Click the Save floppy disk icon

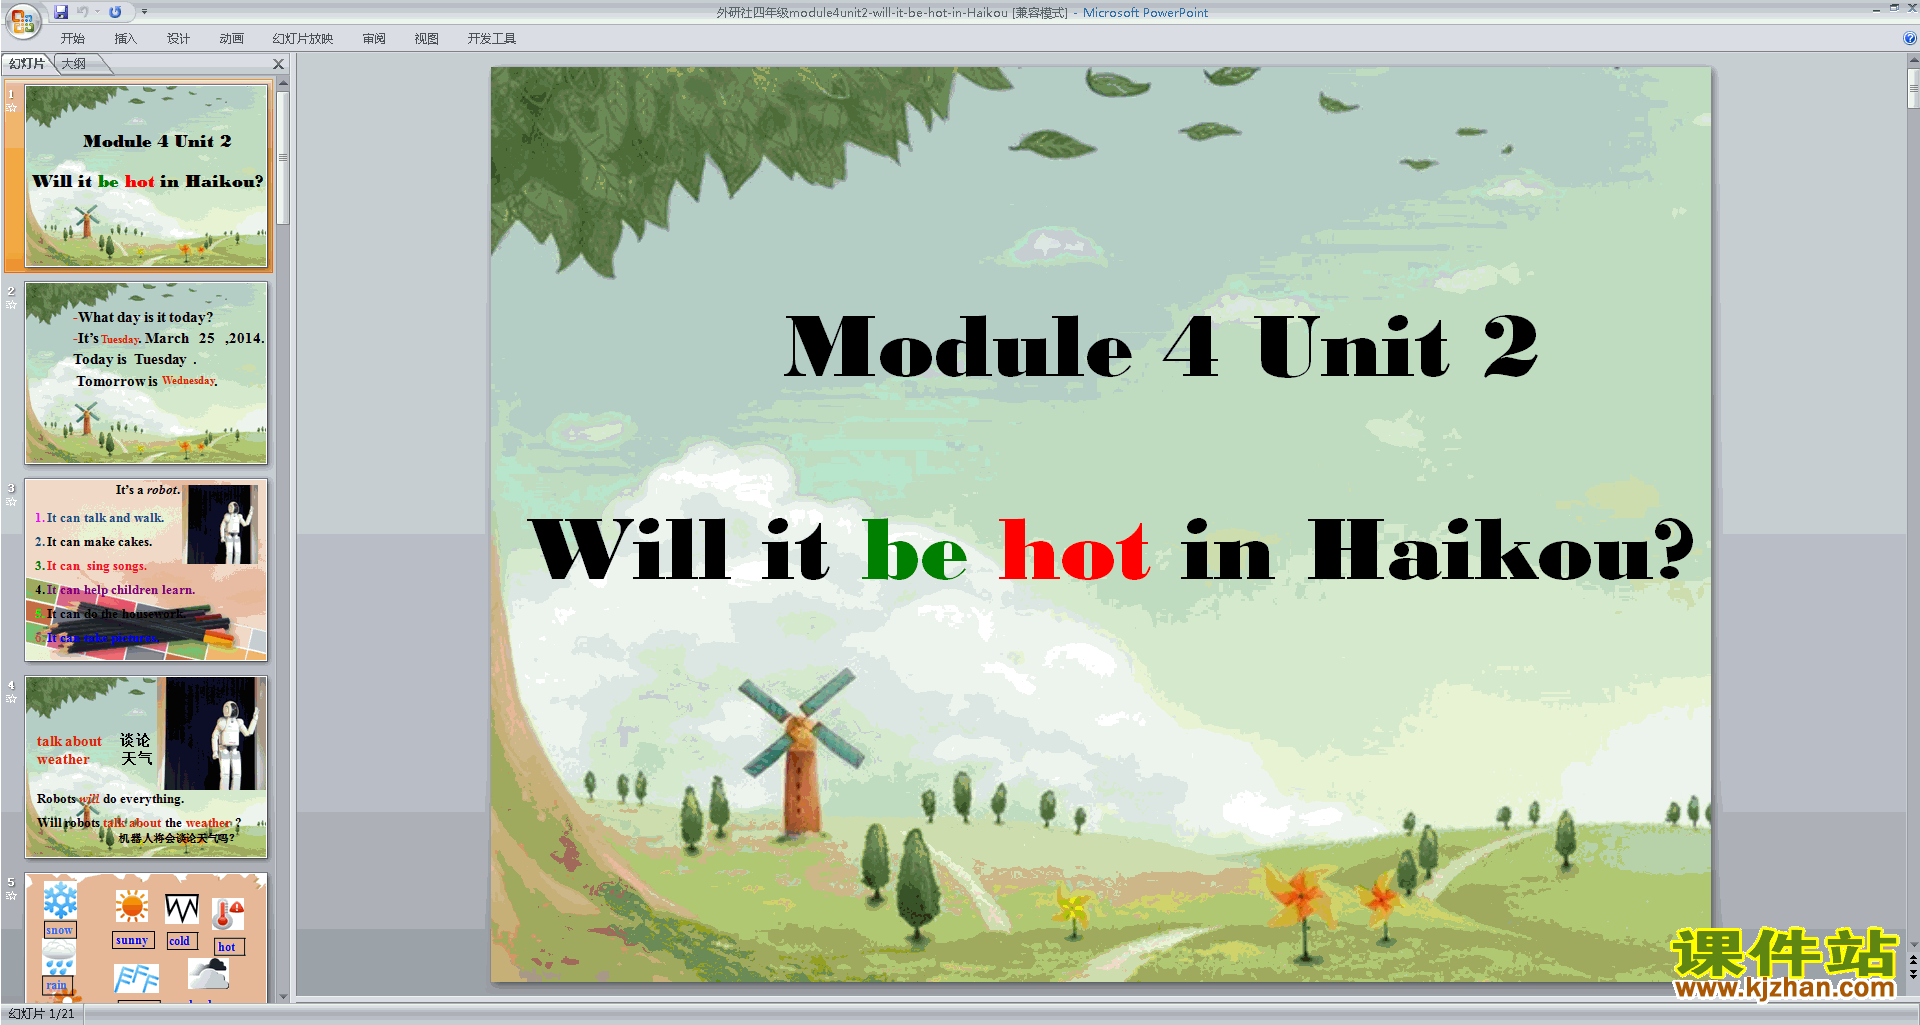61,12
